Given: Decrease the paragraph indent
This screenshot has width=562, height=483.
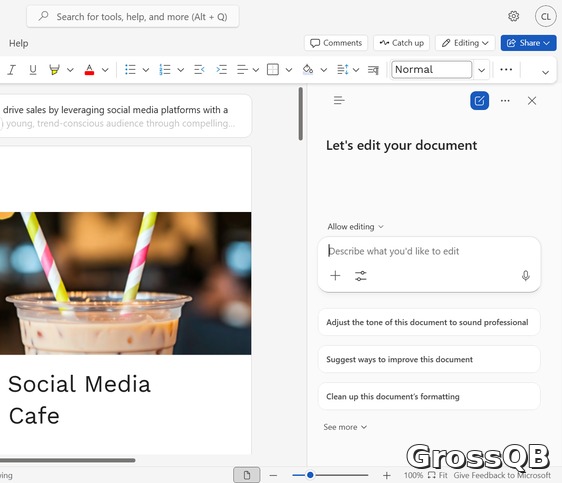Looking at the screenshot, I should tap(199, 70).
